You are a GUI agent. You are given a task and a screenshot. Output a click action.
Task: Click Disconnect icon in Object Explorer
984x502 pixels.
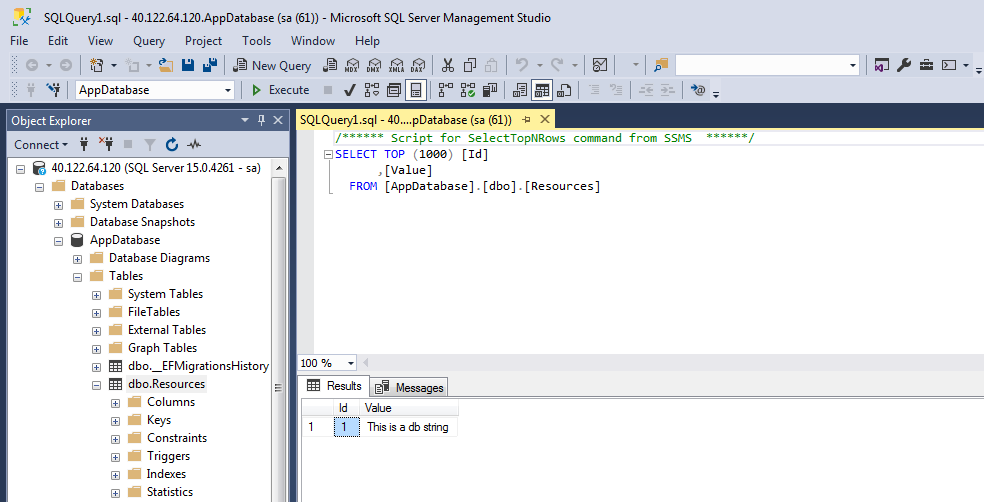tap(106, 144)
